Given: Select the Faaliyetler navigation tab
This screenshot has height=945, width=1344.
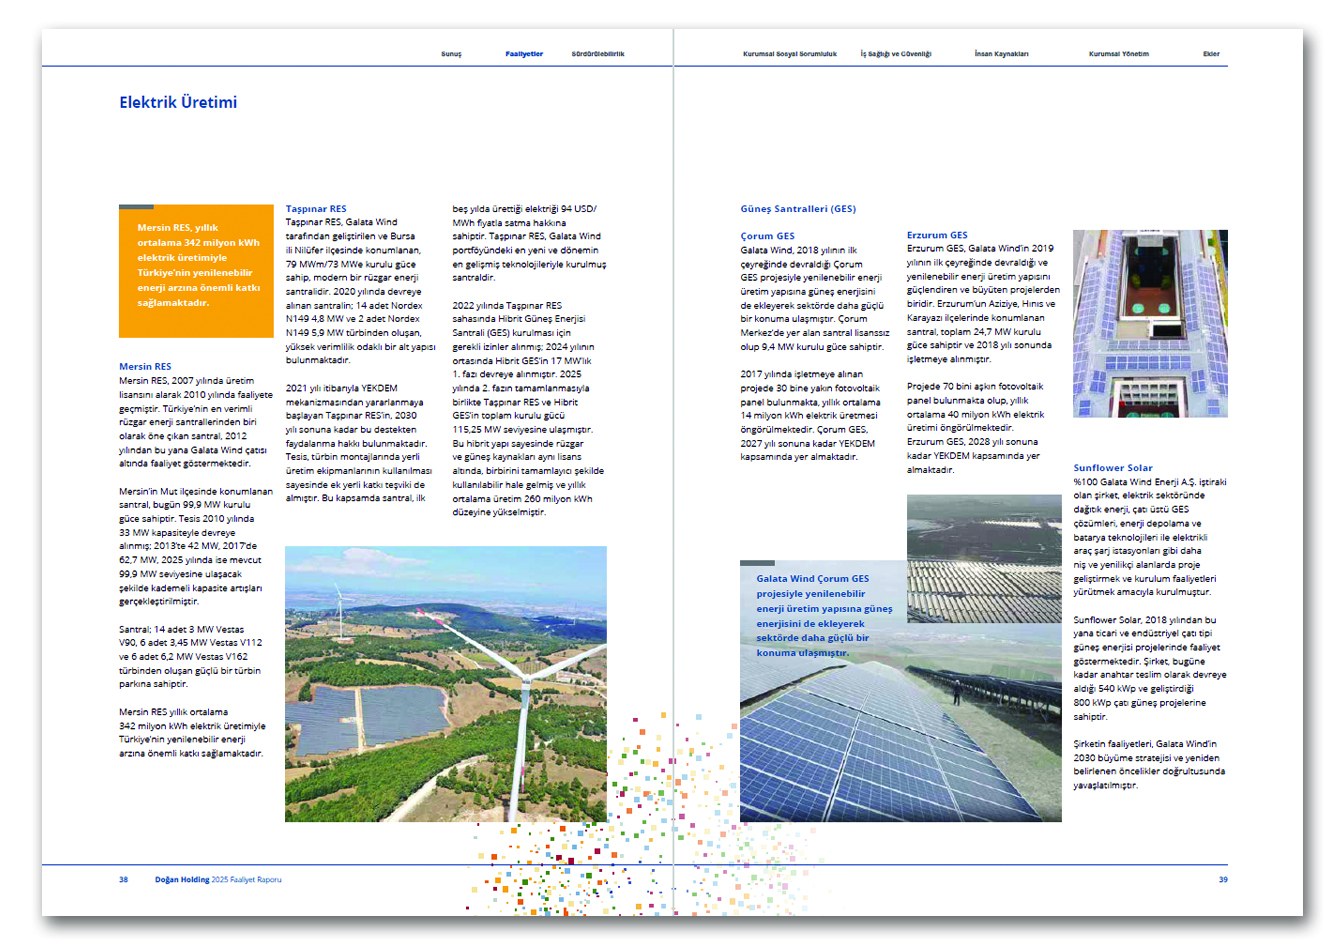Looking at the screenshot, I should coord(524,54).
